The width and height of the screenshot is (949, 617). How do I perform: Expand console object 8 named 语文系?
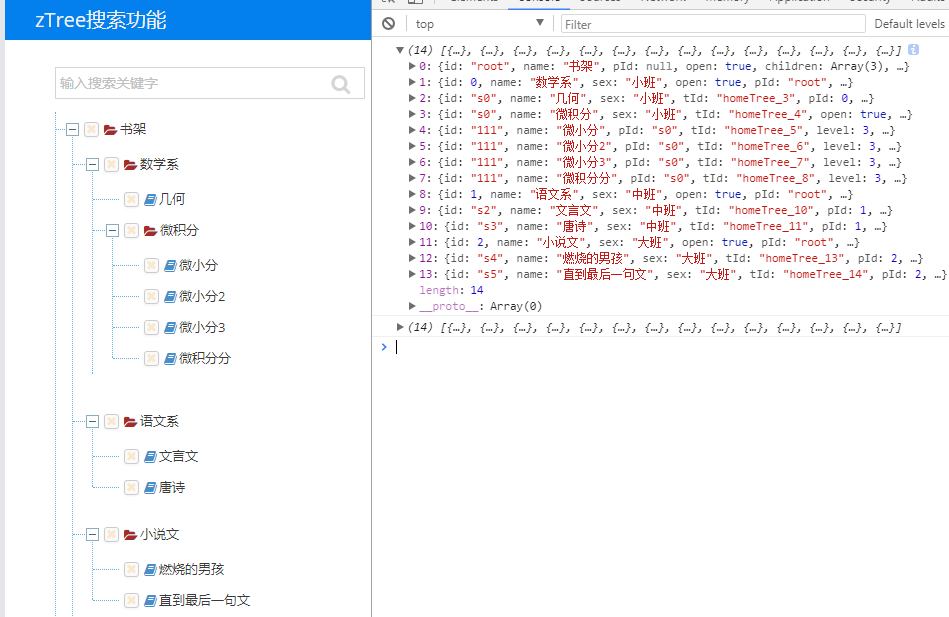click(x=412, y=194)
